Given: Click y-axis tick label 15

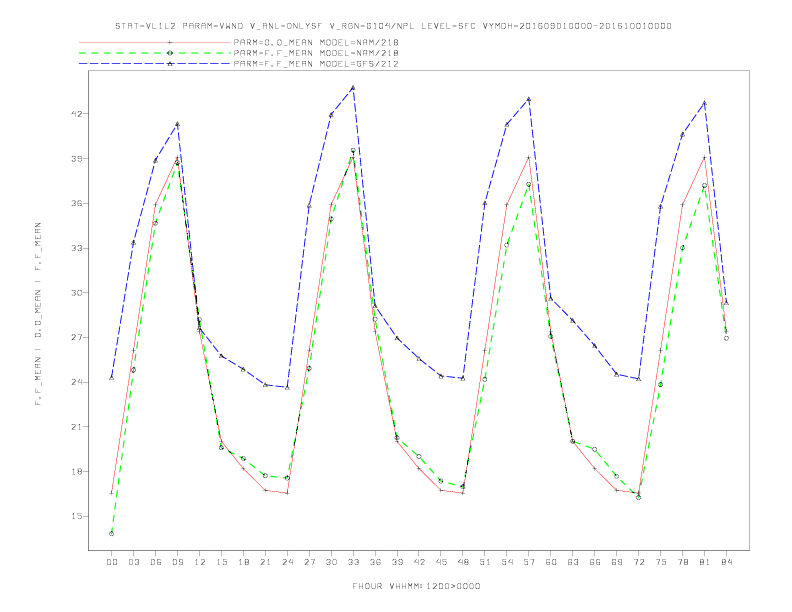Looking at the screenshot, I should [x=76, y=516].
